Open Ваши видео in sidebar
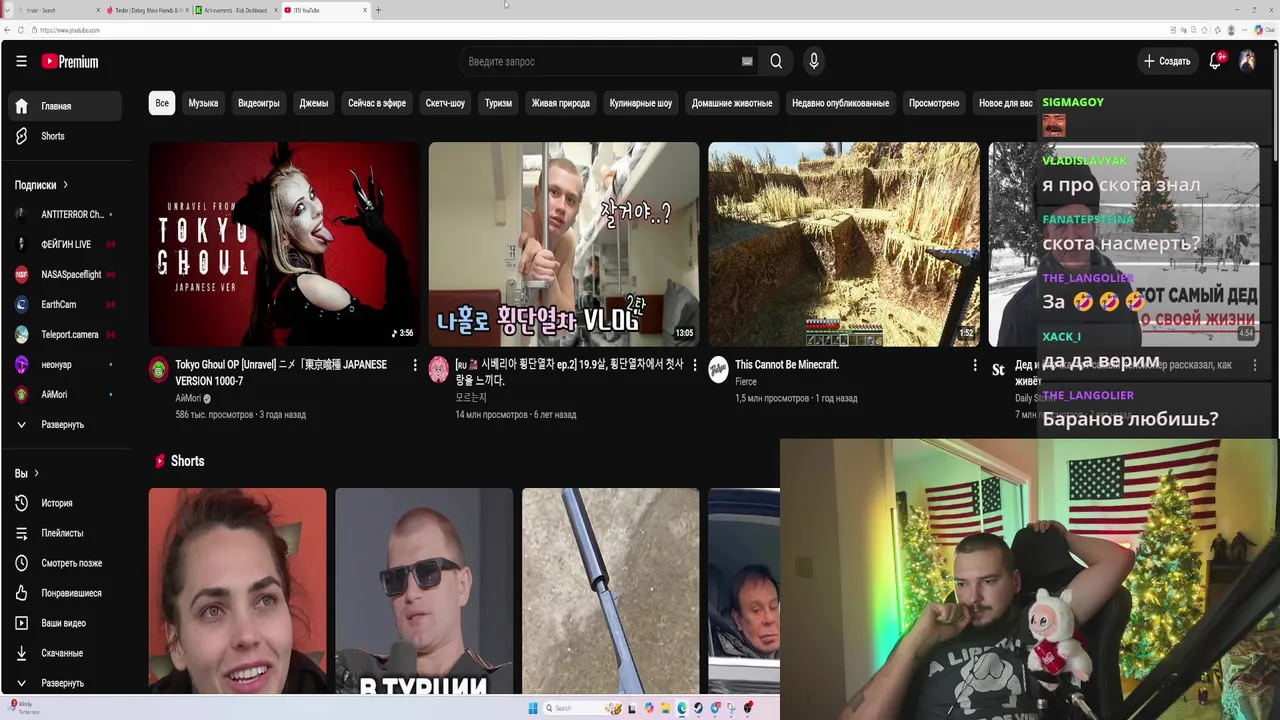The height and width of the screenshot is (720, 1280). coord(66,623)
